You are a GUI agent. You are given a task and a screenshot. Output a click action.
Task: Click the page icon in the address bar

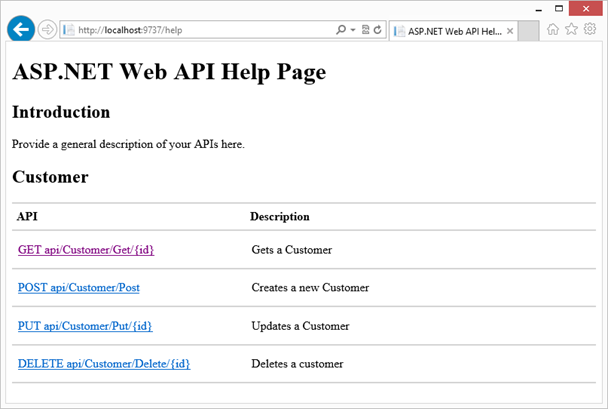(68, 31)
